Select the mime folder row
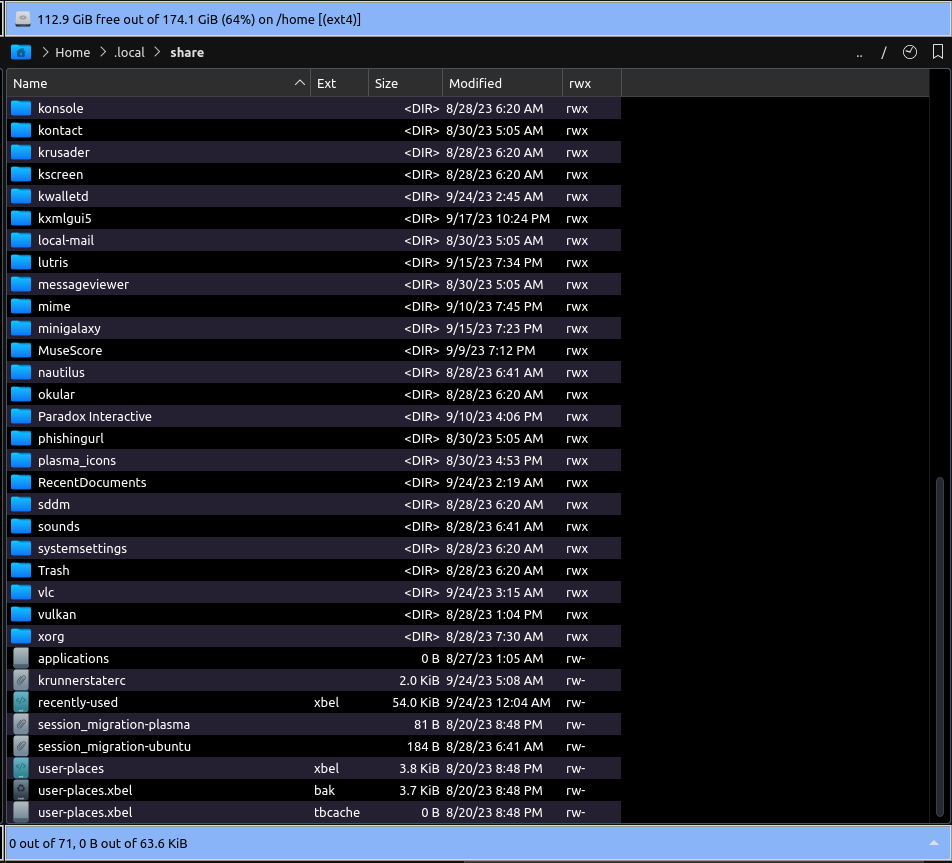This screenshot has height=863, width=952. (x=314, y=306)
